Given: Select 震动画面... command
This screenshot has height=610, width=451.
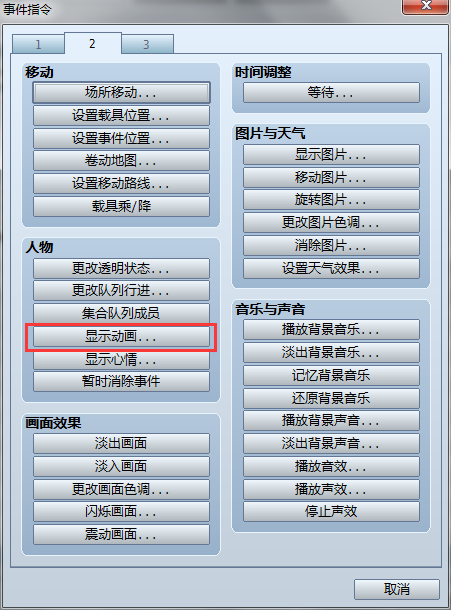Looking at the screenshot, I should point(121,535).
